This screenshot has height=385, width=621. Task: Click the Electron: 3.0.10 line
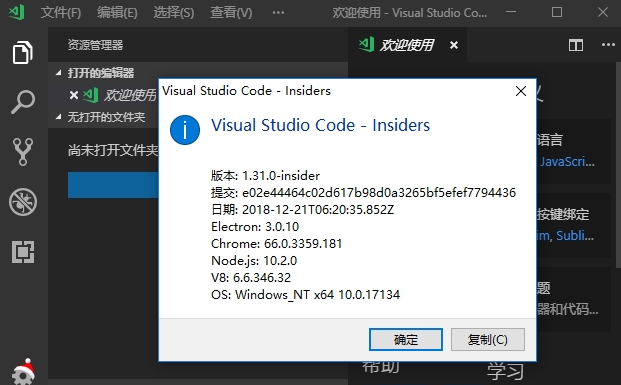[255, 227]
